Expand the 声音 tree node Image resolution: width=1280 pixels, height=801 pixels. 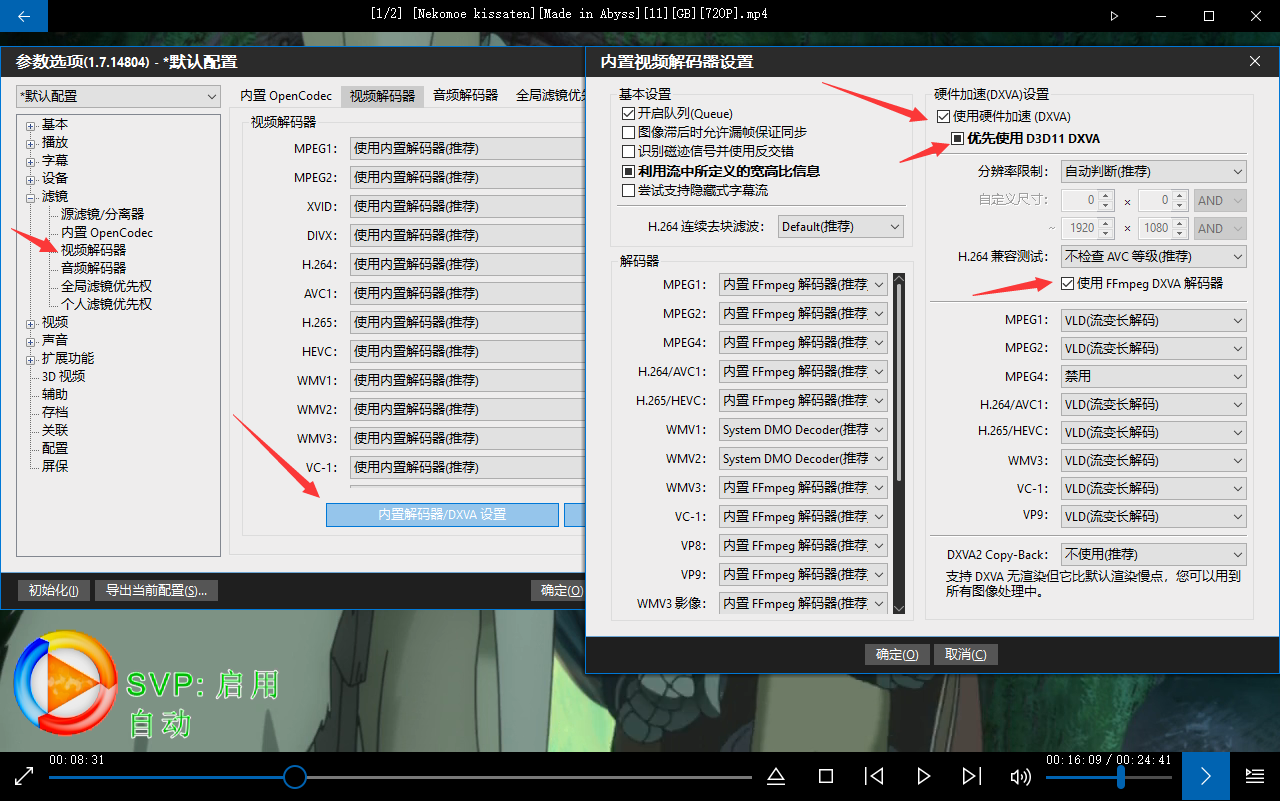point(31,341)
